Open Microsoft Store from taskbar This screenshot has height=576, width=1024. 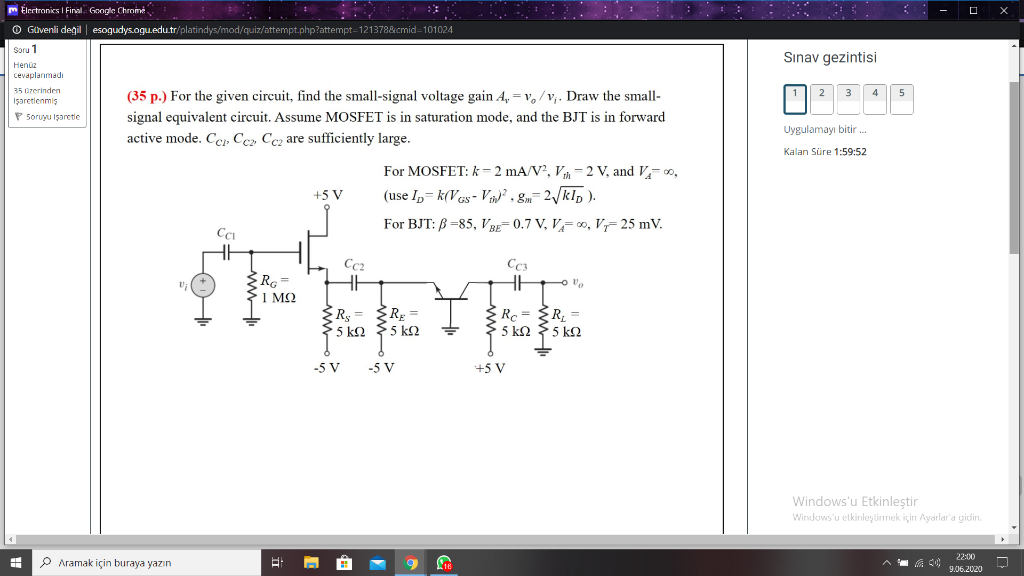(x=344, y=562)
